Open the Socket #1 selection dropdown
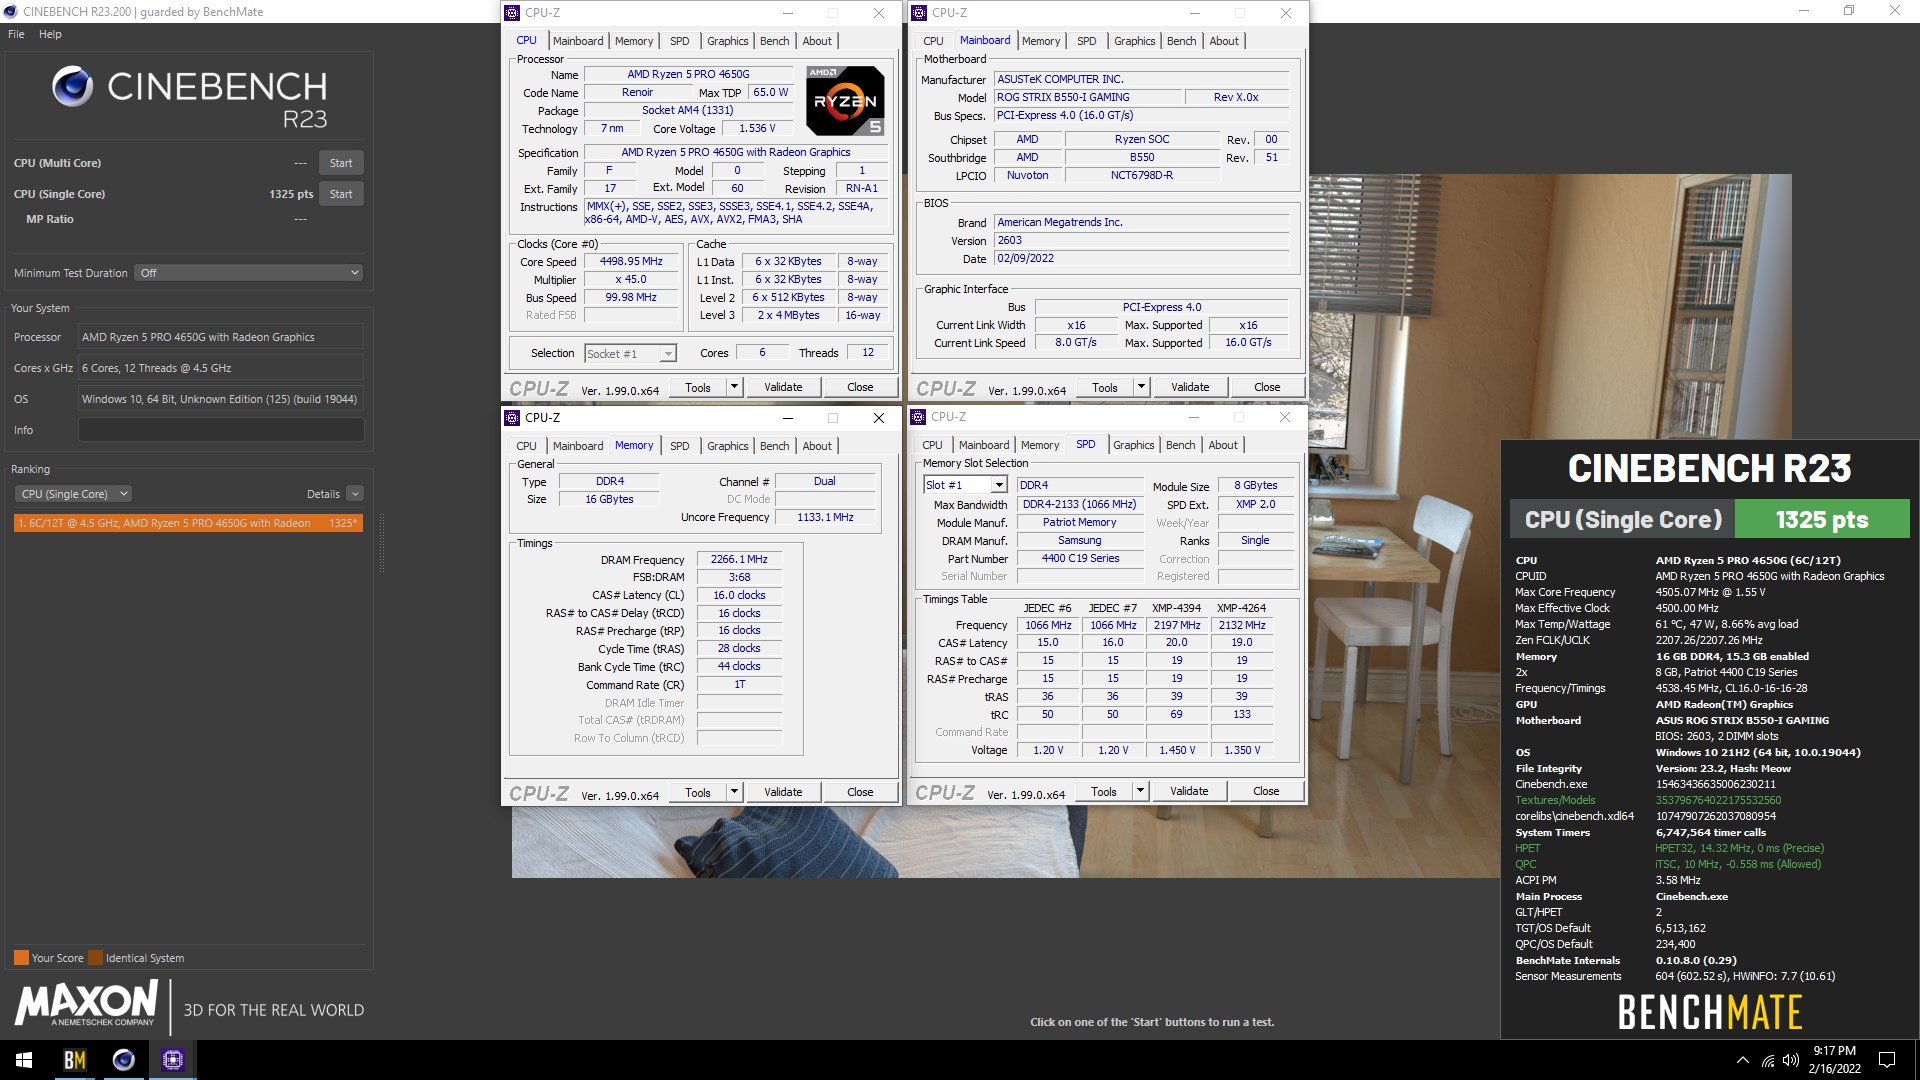The image size is (1920, 1080). (630, 354)
